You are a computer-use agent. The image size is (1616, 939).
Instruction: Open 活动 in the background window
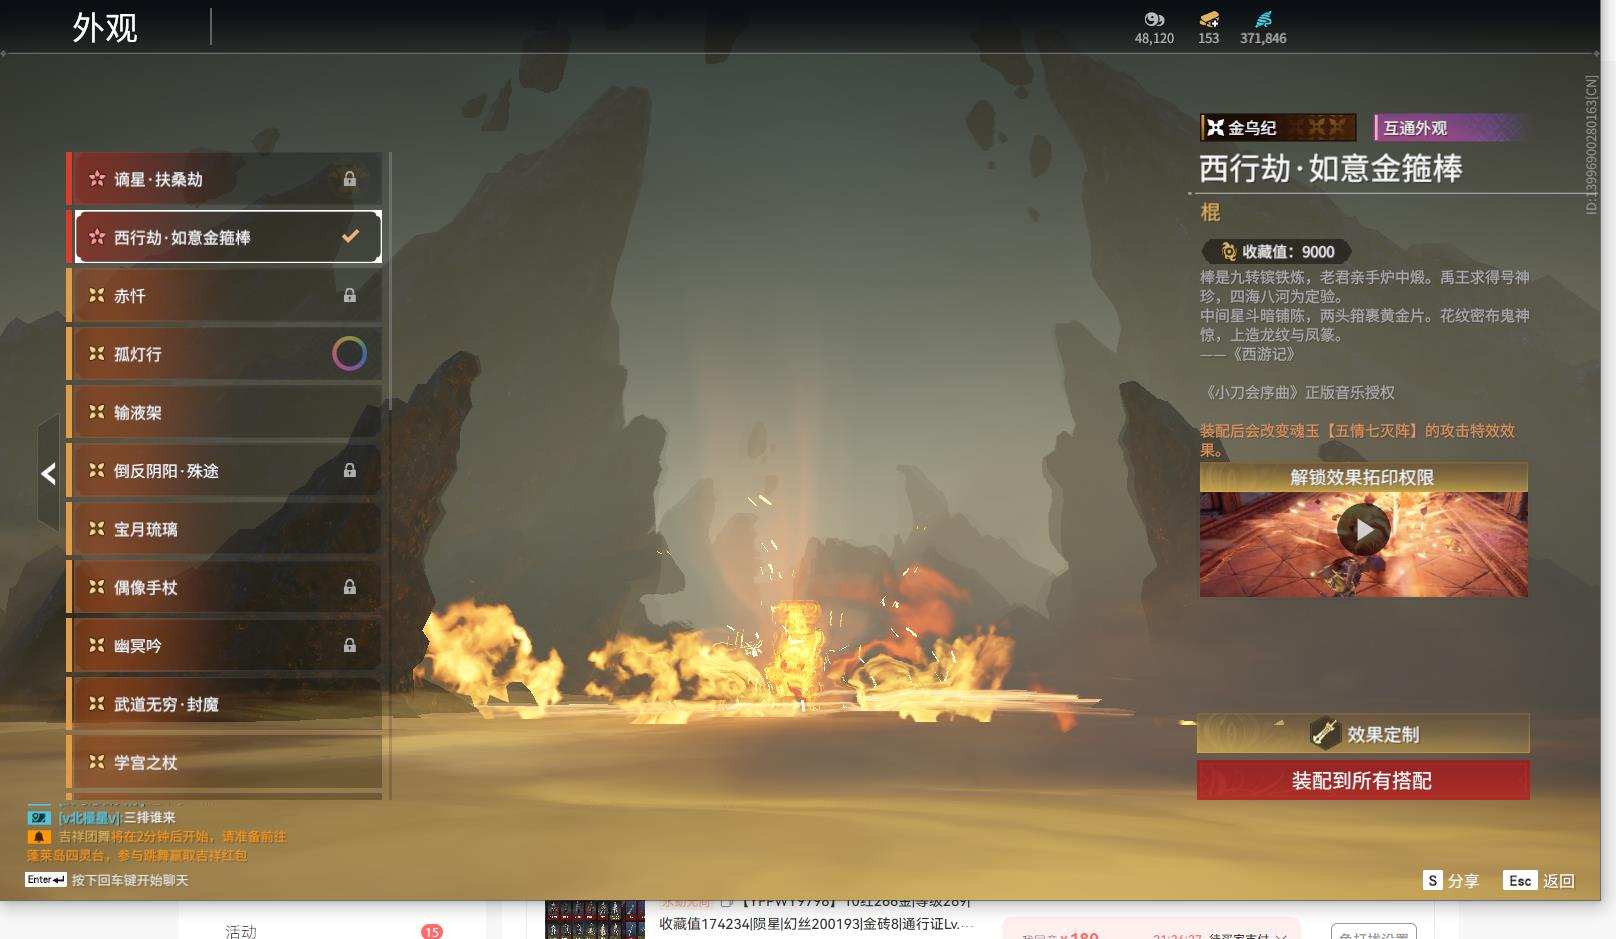point(241,931)
